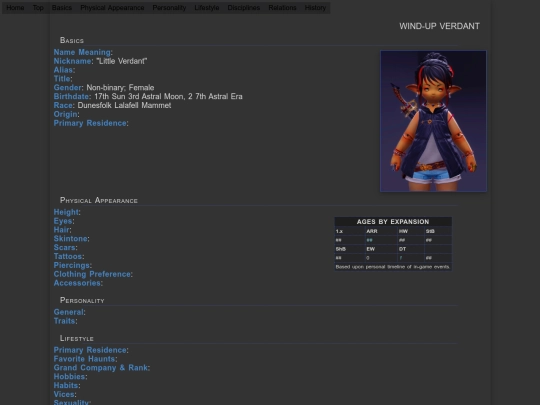Click the Nickname label
The height and width of the screenshot is (405, 540).
click(72, 61)
